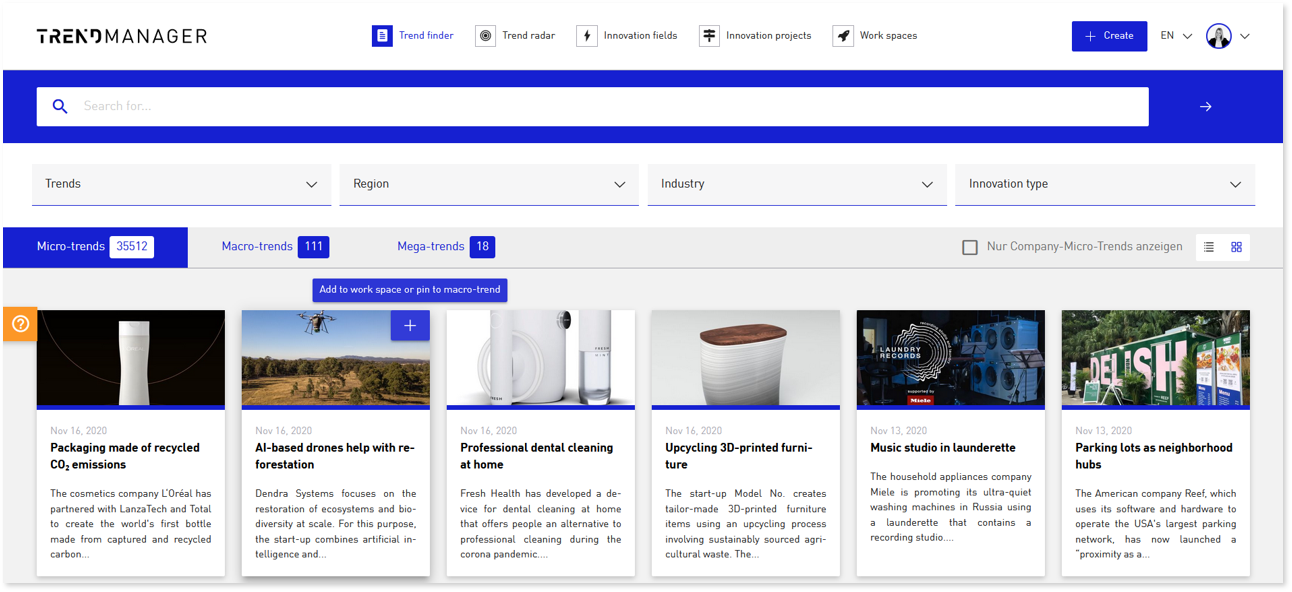Switch to the Macro-trends tab
This screenshot has width=1292, height=592.
tap(275, 247)
